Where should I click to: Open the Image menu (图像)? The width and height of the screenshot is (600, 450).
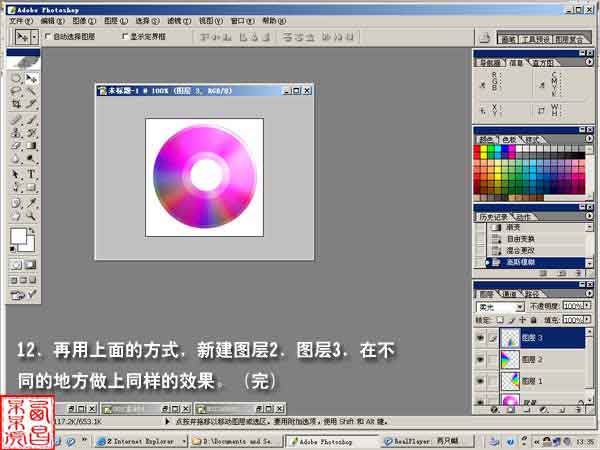(x=84, y=21)
